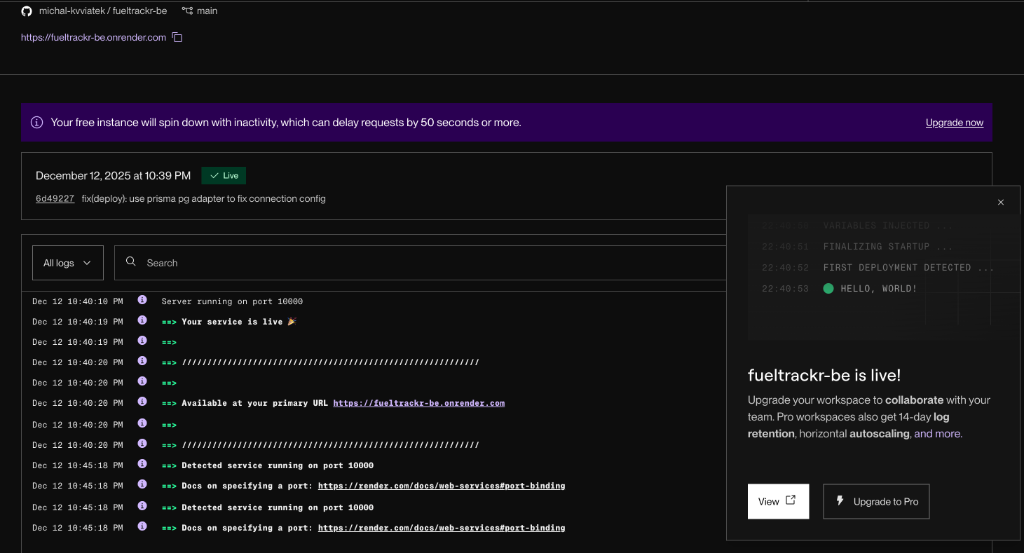The image size is (1024, 553).
Task: Copy the fueltrackr-be service URL
Action: (177, 37)
